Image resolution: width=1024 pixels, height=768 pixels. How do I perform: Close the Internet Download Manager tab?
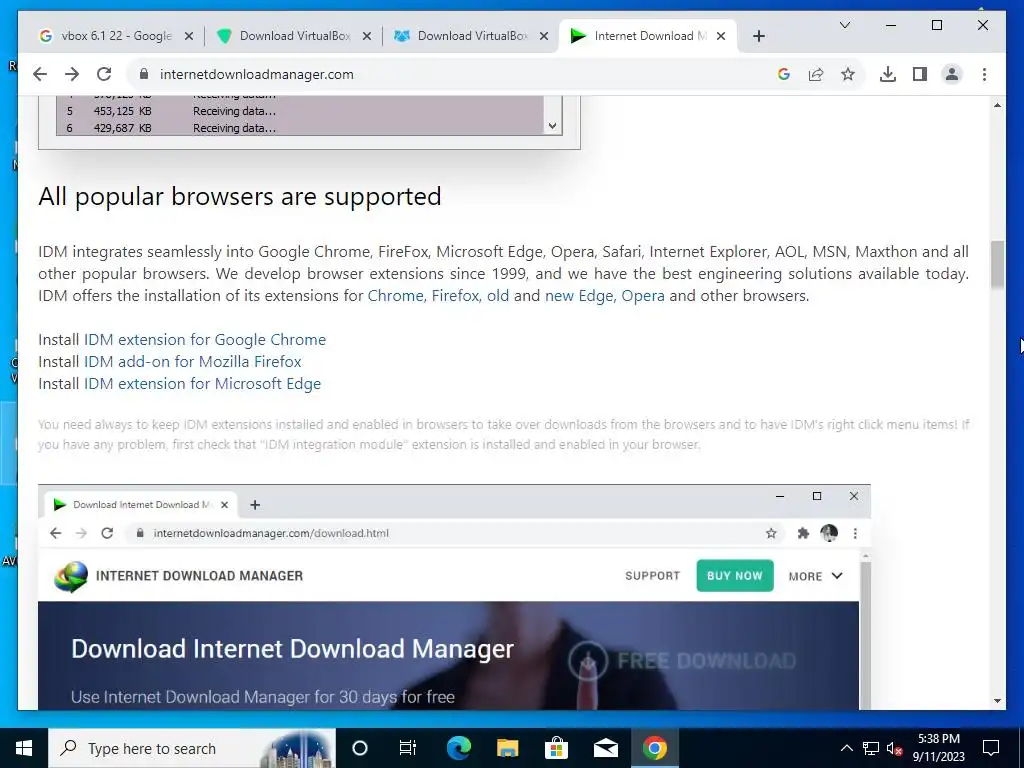click(720, 36)
